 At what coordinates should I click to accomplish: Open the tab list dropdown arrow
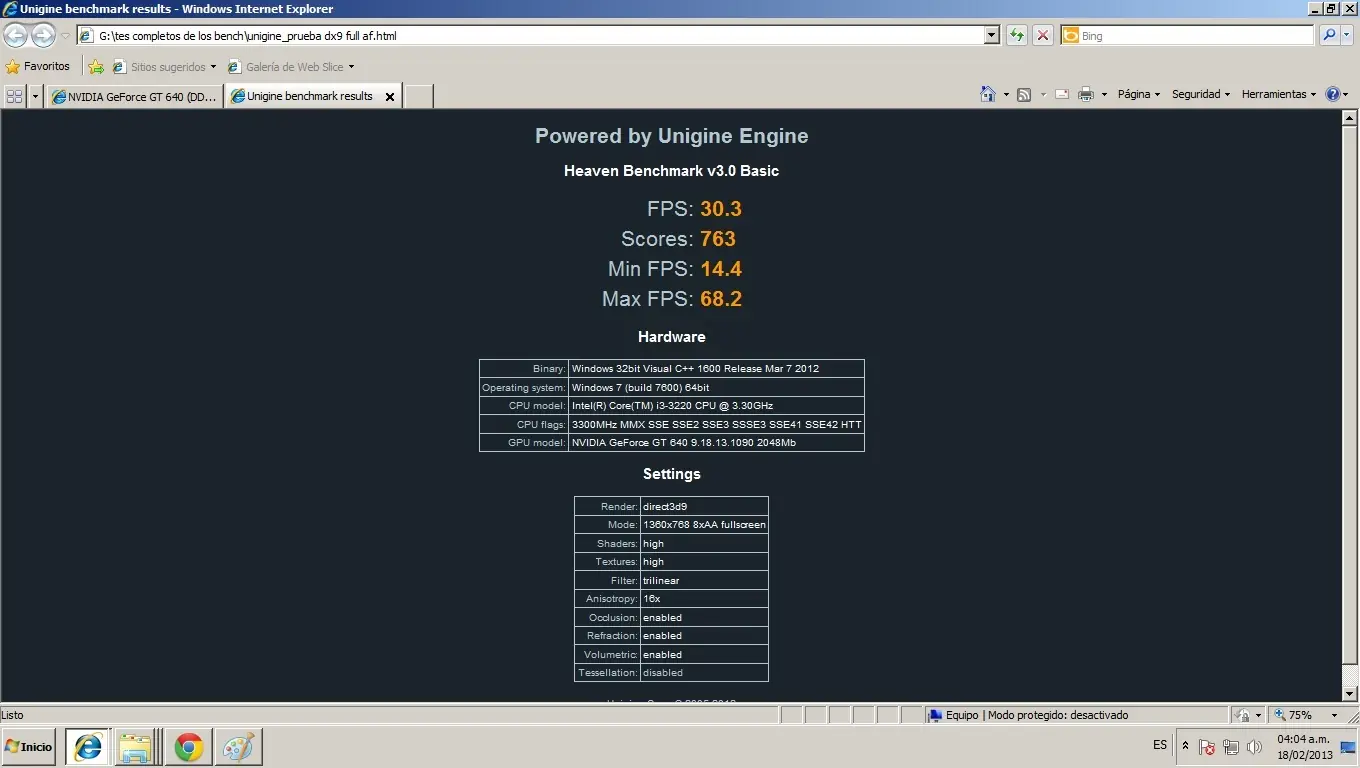pyautogui.click(x=36, y=96)
